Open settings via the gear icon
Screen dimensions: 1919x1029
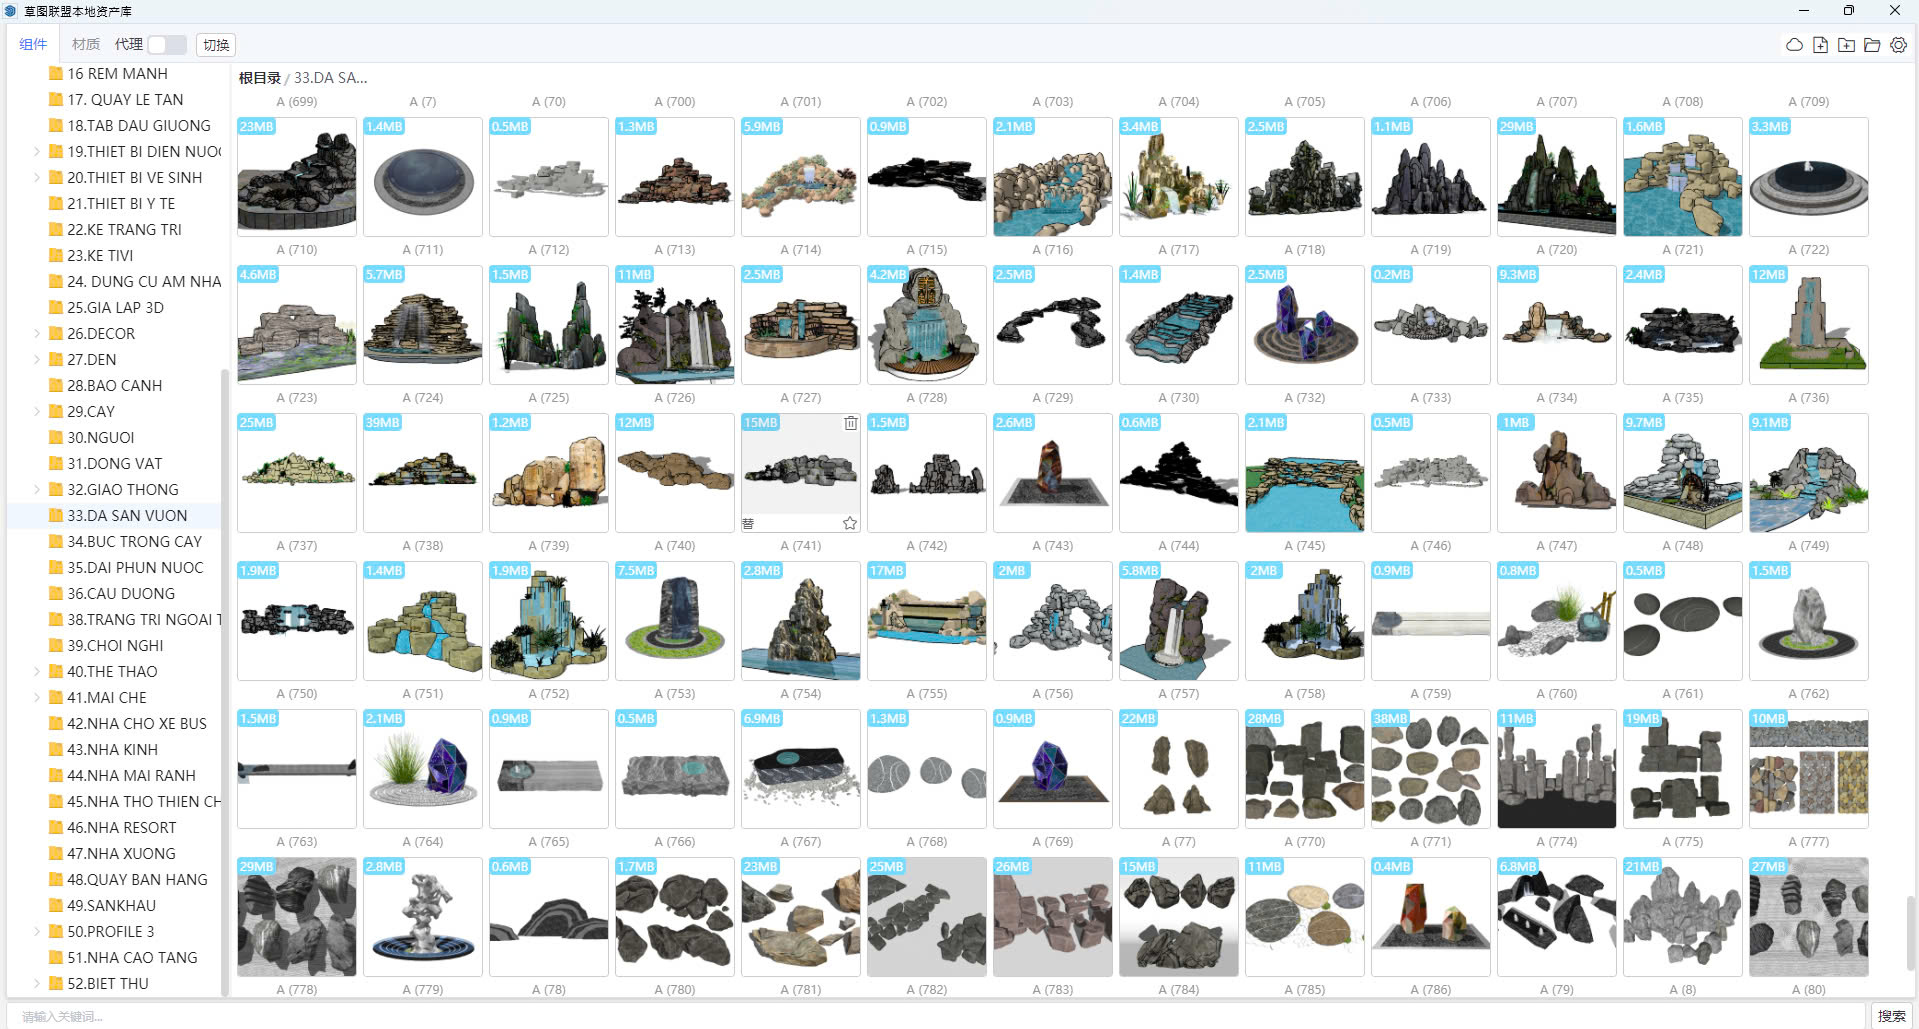click(1898, 45)
